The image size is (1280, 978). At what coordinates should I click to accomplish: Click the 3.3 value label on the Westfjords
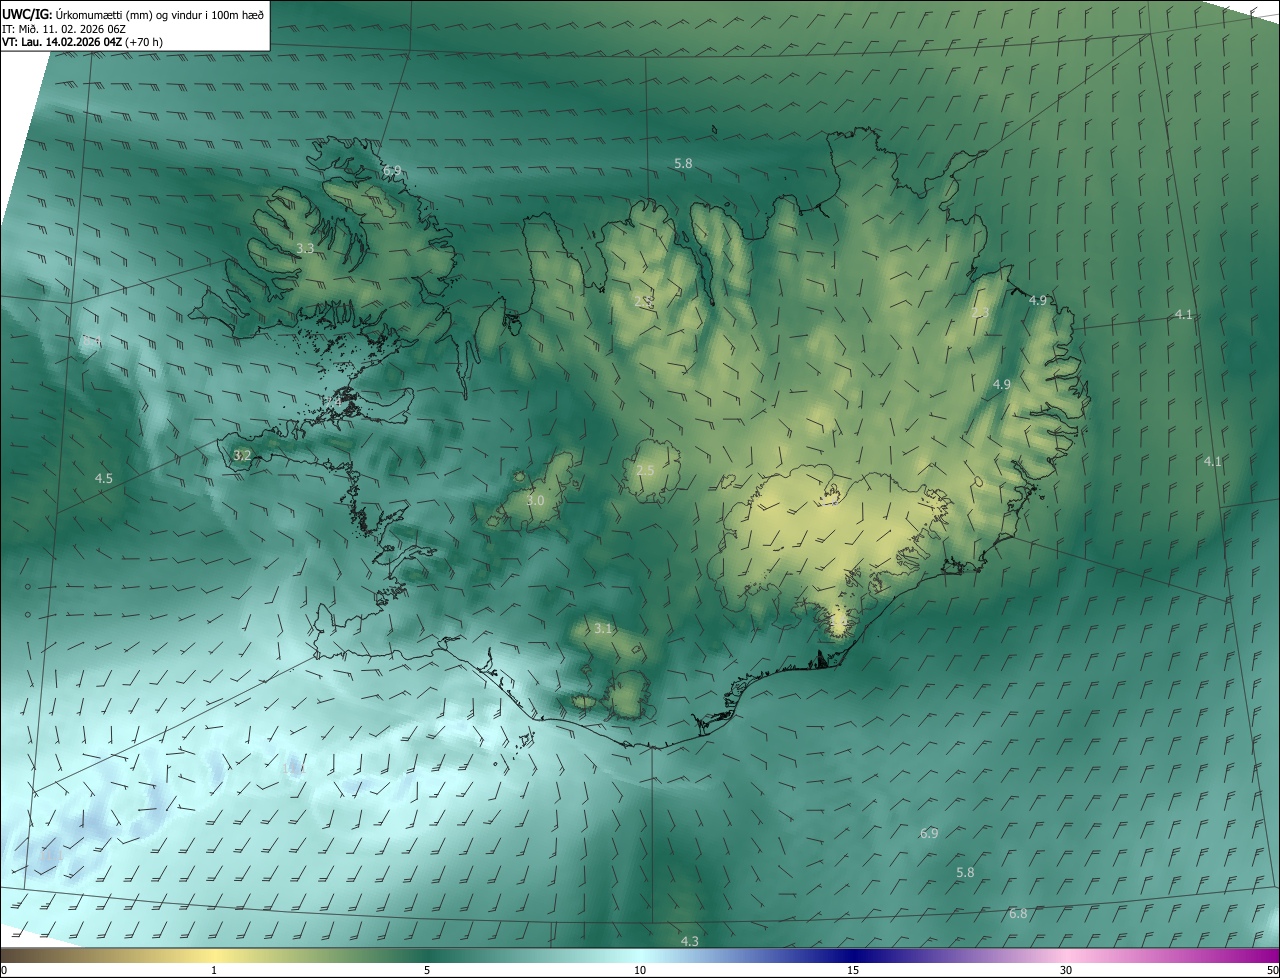(306, 248)
